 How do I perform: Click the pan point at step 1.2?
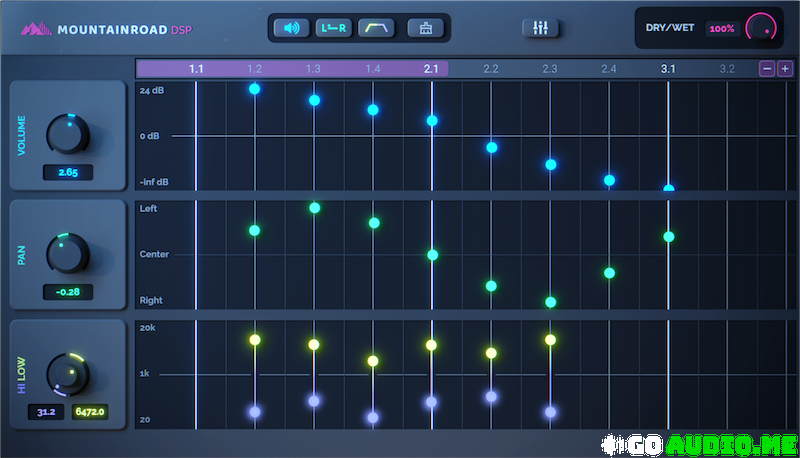pyautogui.click(x=254, y=231)
